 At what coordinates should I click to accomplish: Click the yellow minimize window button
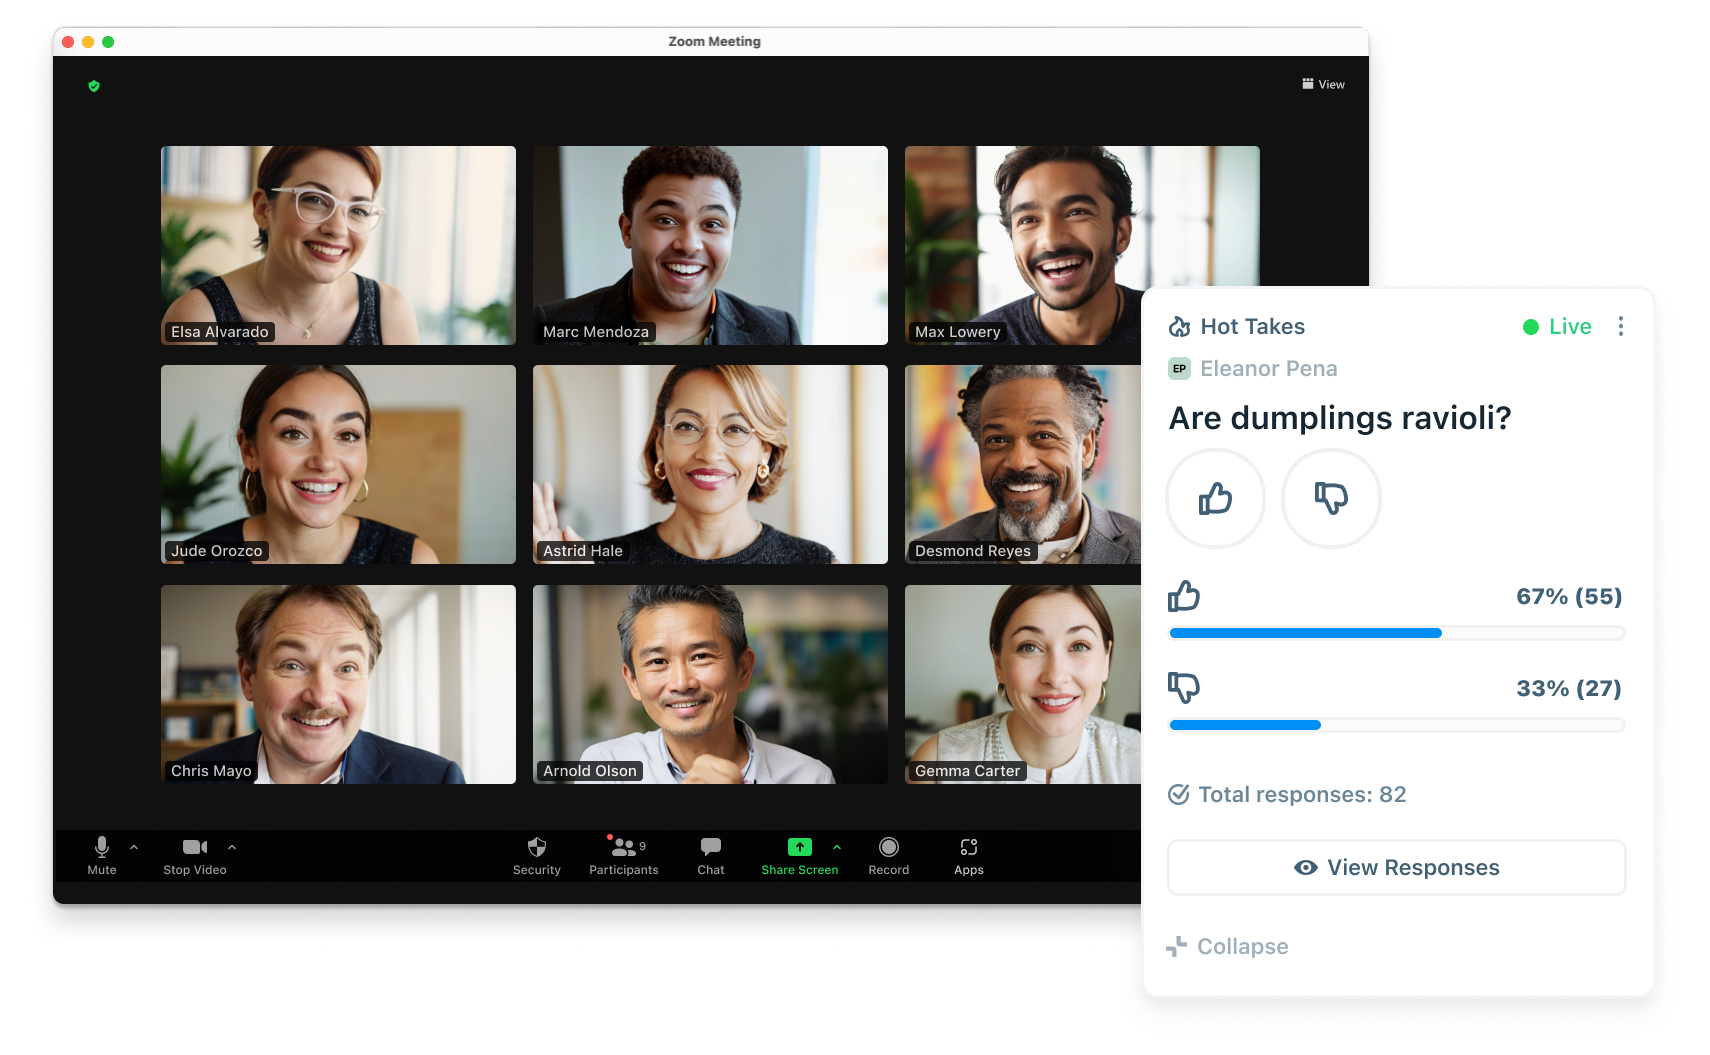(x=88, y=42)
